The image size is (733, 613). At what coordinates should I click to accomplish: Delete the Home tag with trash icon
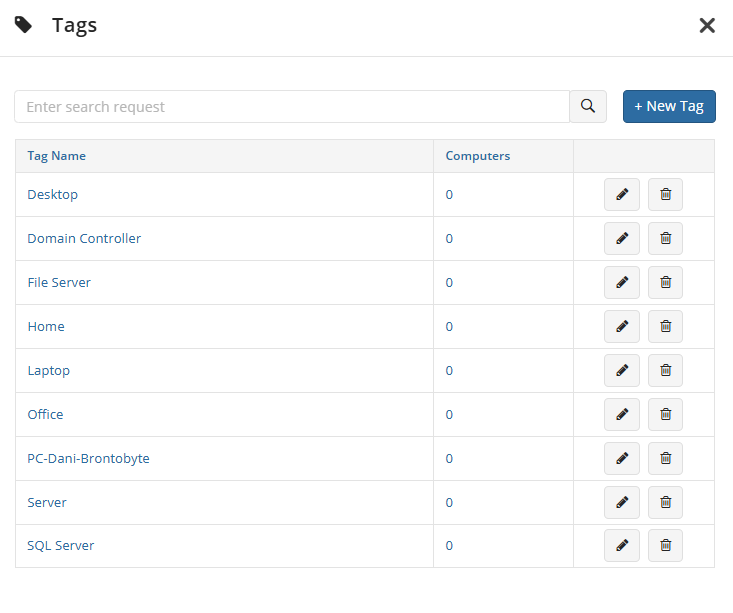[x=665, y=326]
